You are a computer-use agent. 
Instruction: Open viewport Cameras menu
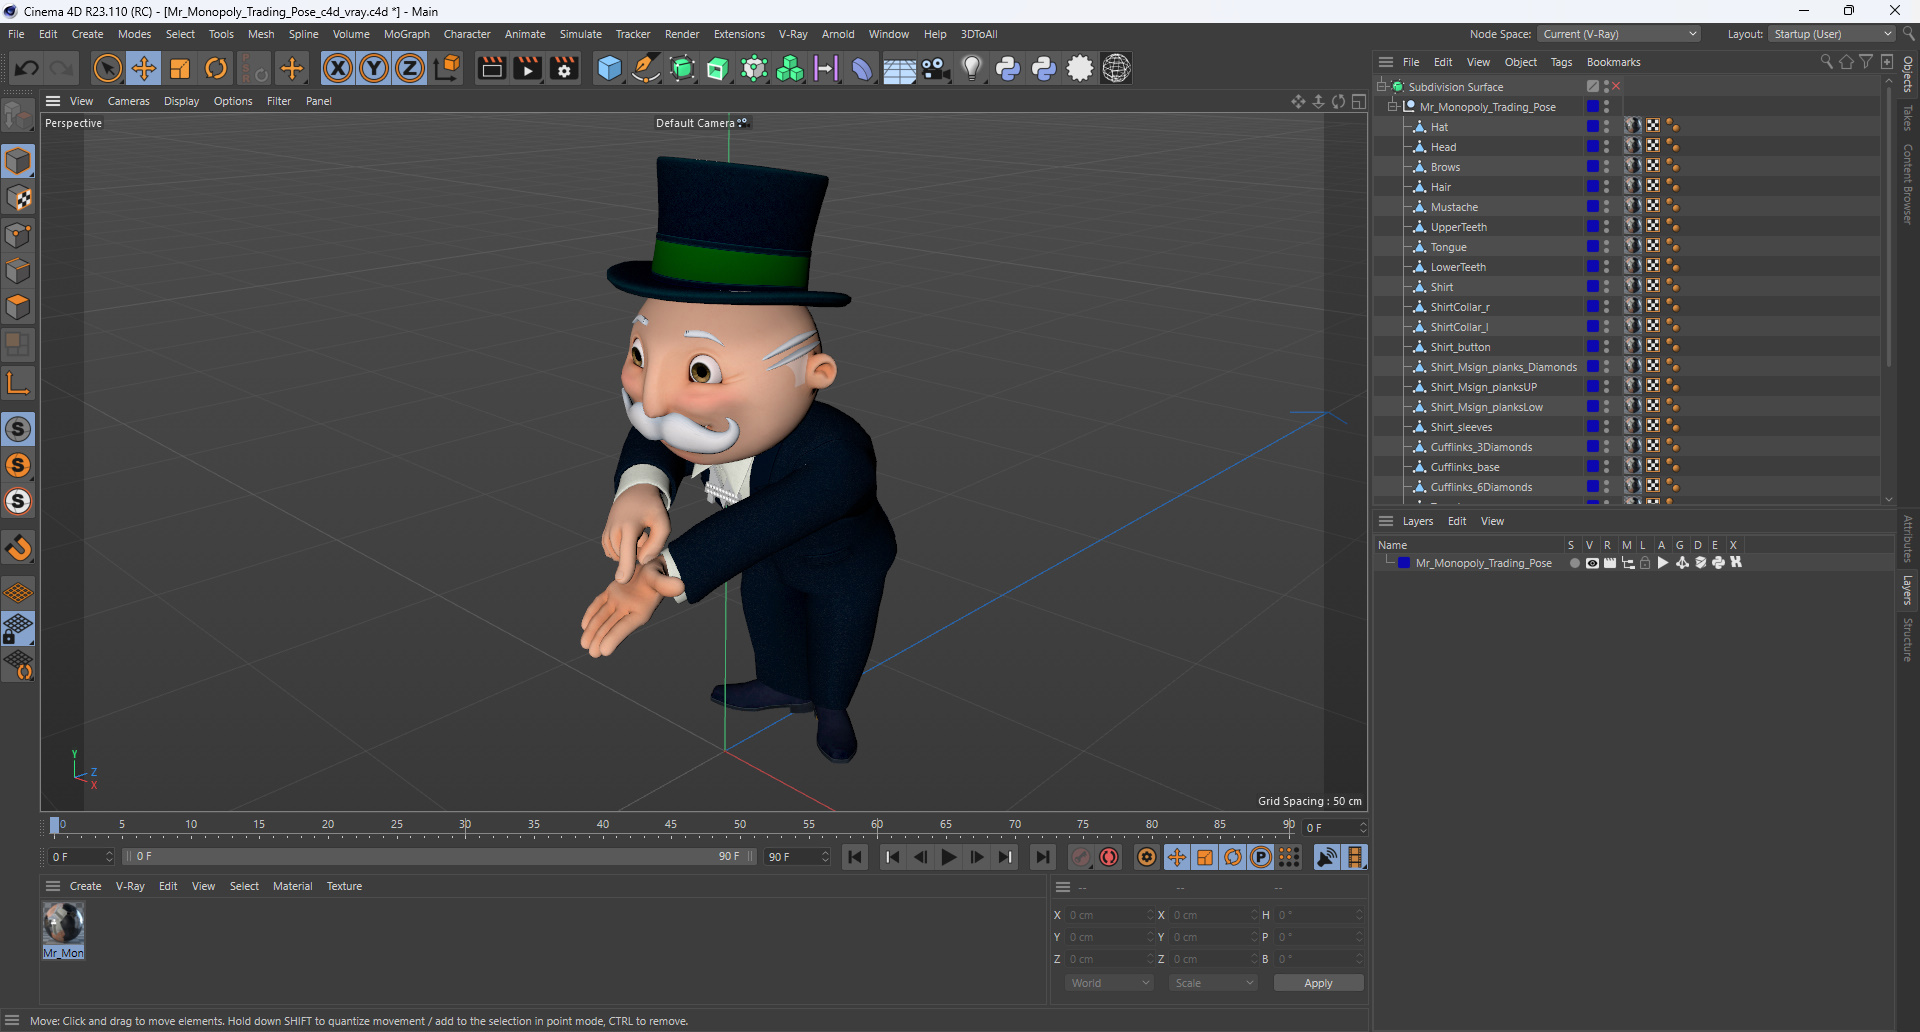tap(128, 101)
